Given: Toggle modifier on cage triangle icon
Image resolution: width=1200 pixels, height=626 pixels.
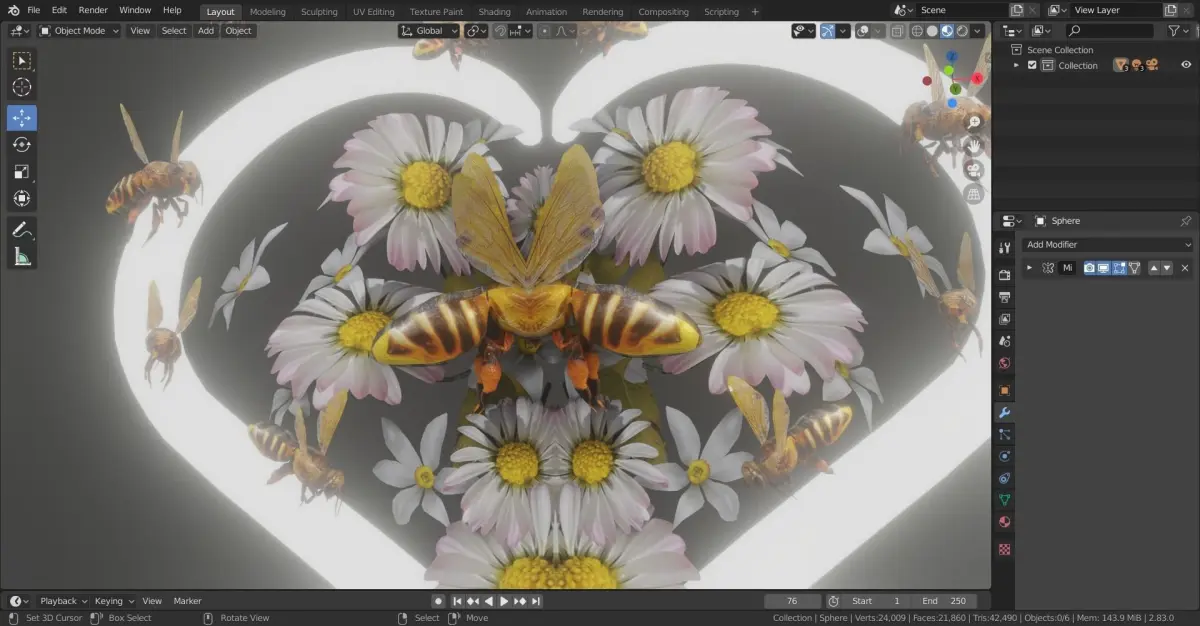Looking at the screenshot, I should click(x=1134, y=268).
